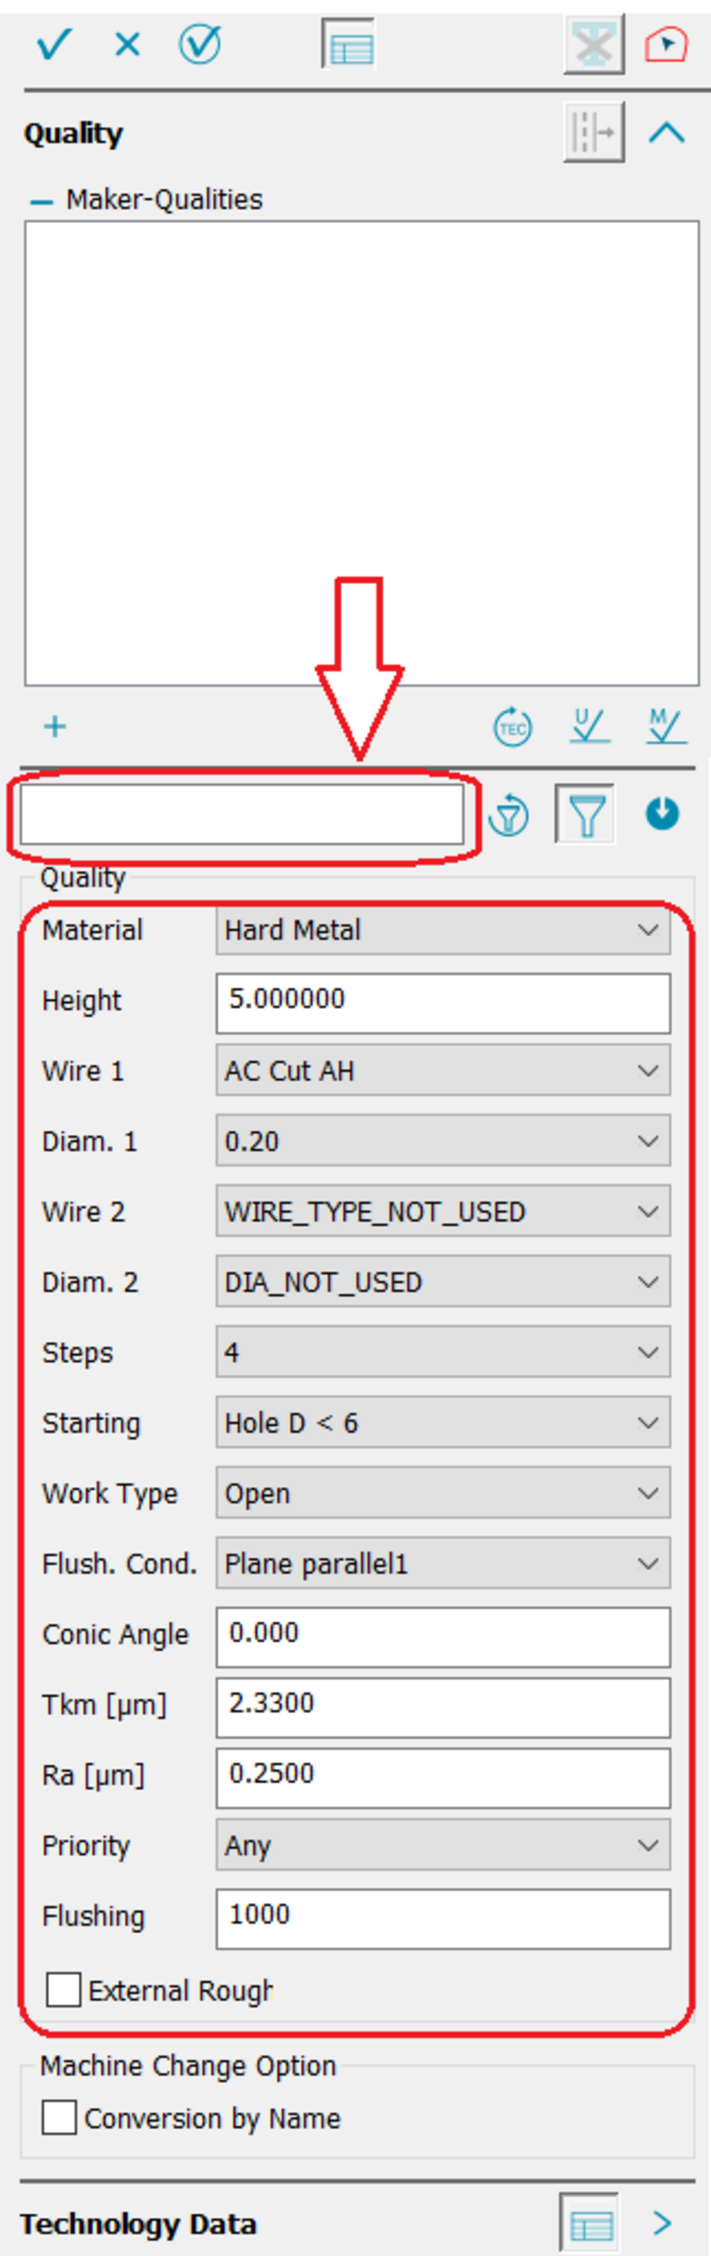This screenshot has height=2256, width=711.
Task: Expand the Technology Data section arrow
Action: 662,2223
